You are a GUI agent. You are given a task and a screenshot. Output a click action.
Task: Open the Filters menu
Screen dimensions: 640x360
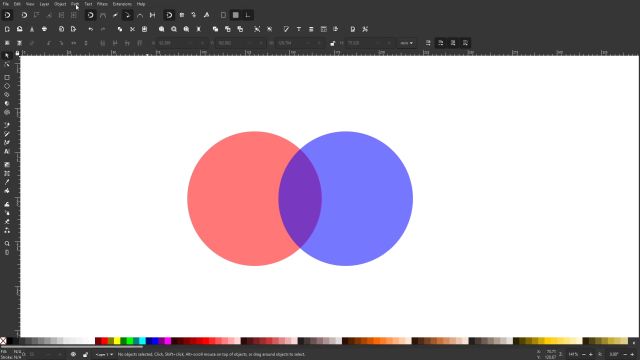(102, 4)
